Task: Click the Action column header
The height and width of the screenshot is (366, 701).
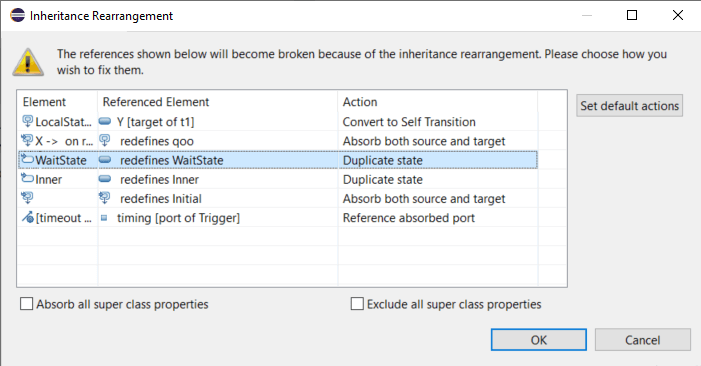Action: click(x=438, y=102)
